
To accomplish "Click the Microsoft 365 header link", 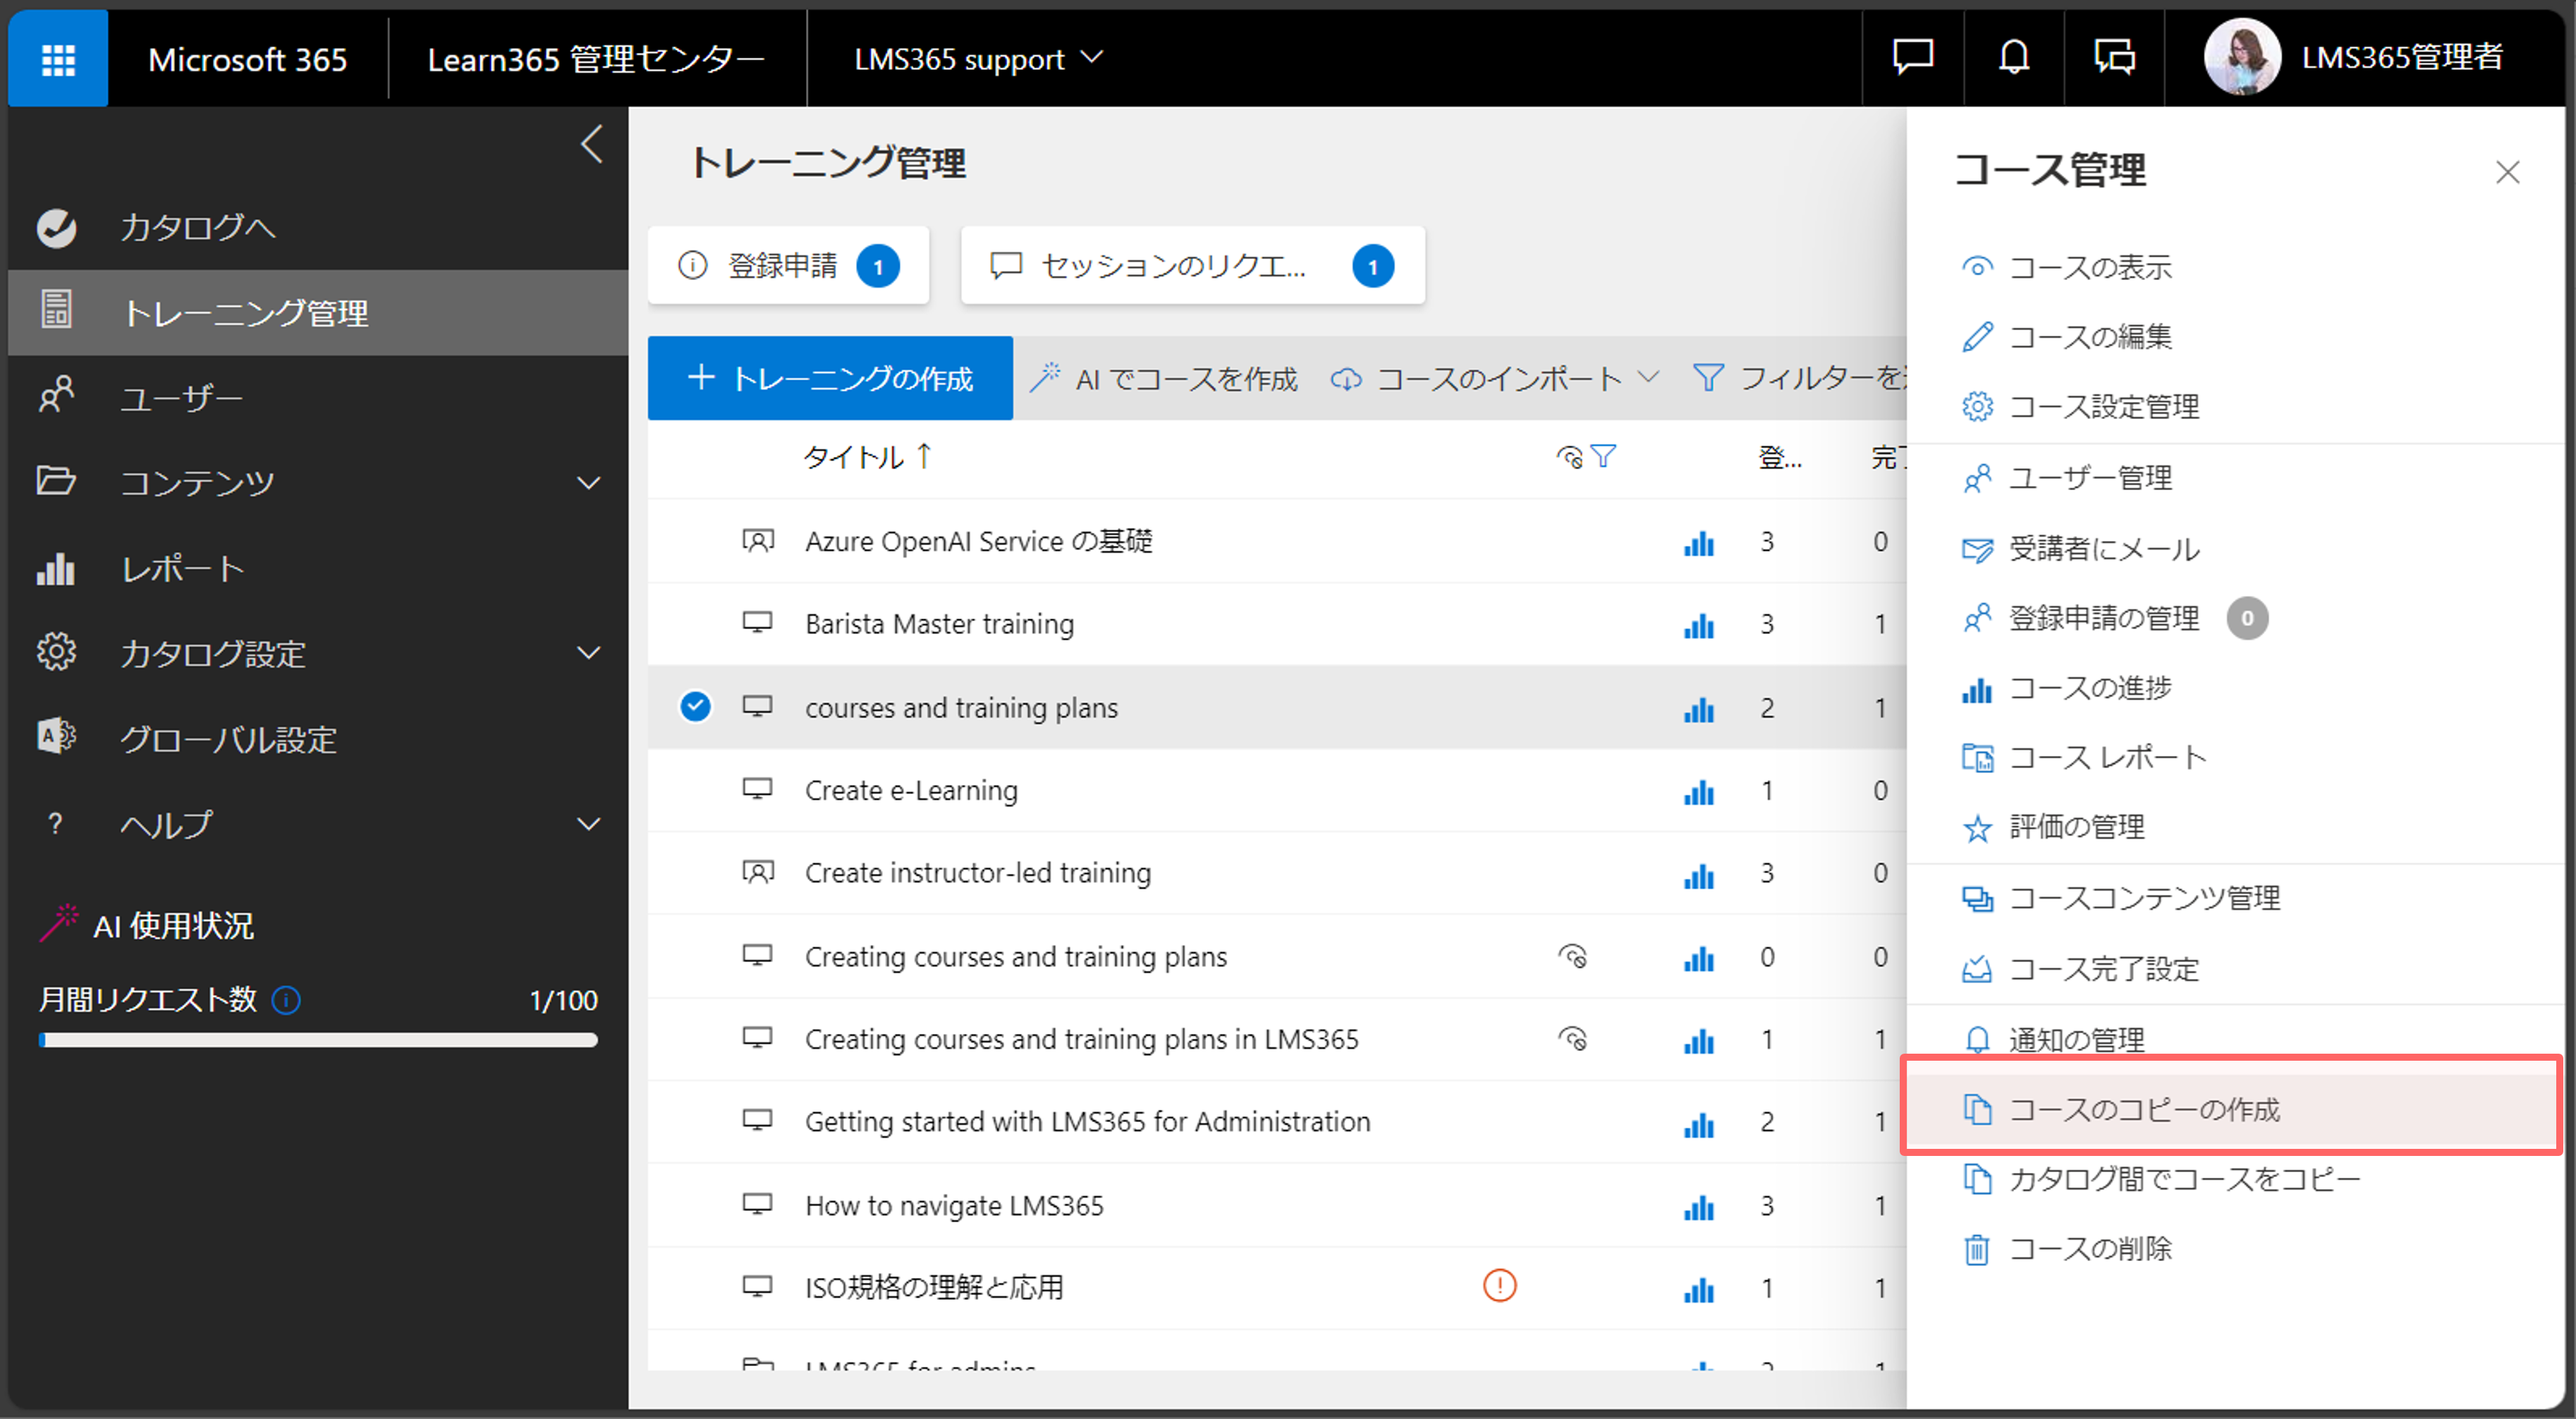I will (248, 59).
